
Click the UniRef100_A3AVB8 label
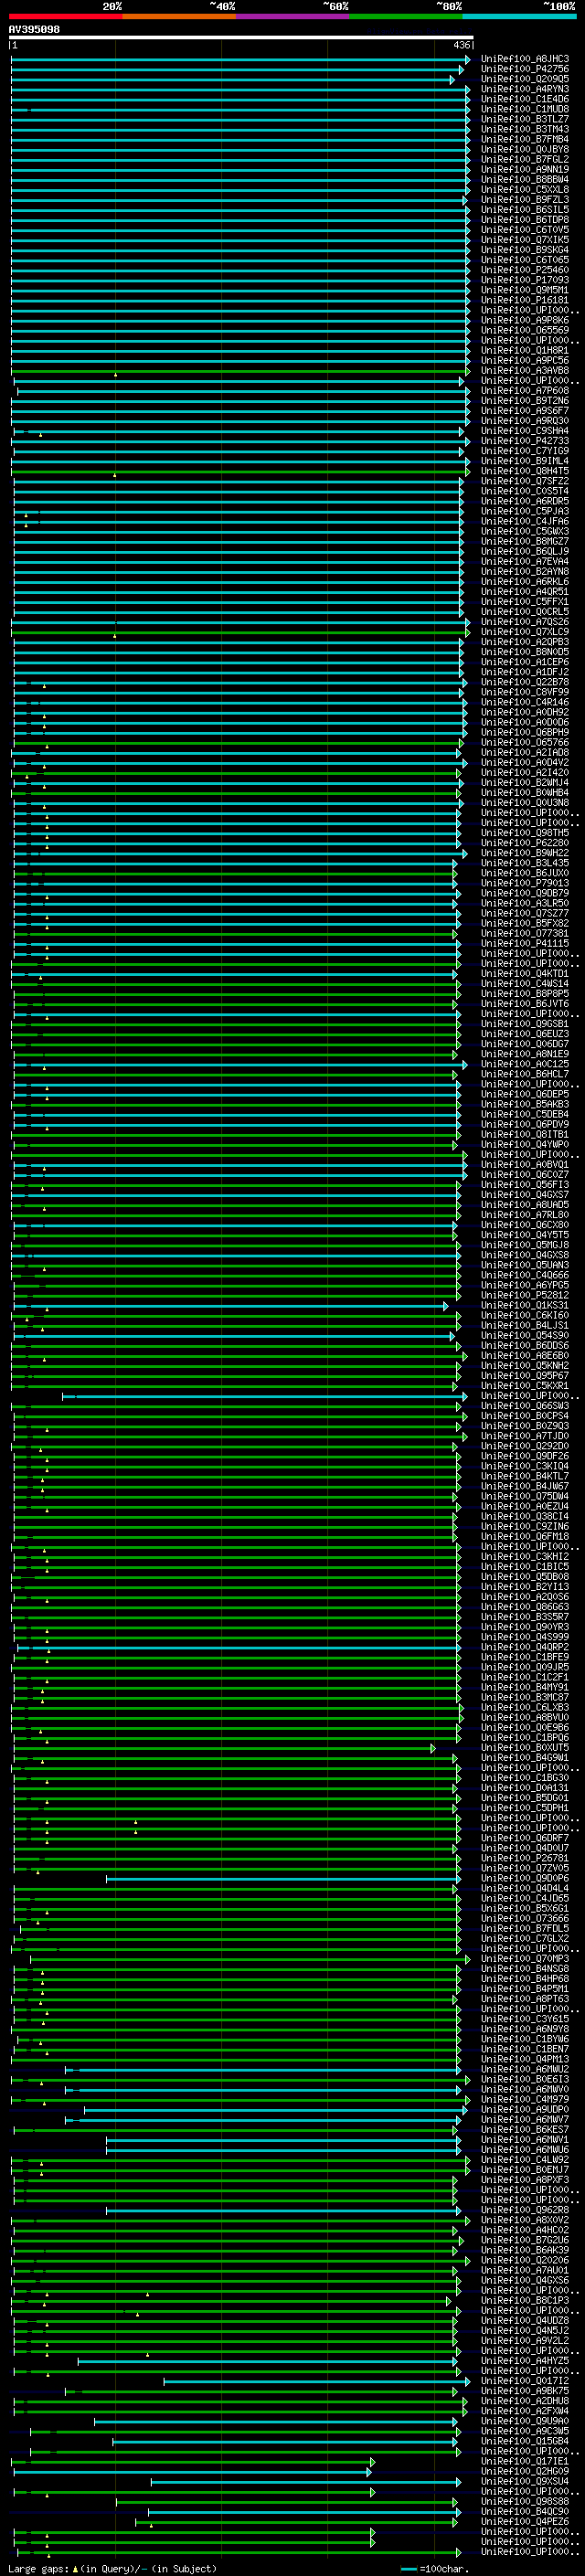pos(525,371)
